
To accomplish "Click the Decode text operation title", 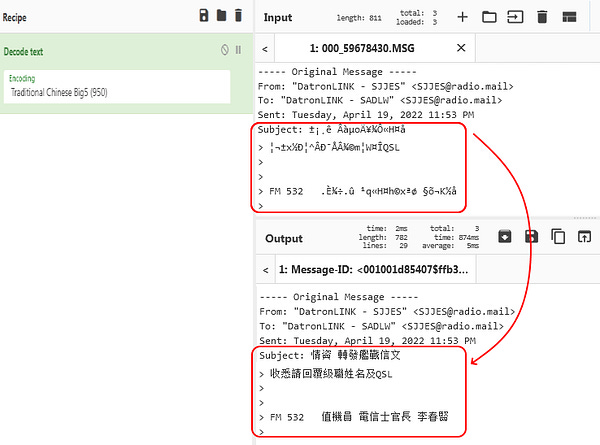I will pos(23,52).
